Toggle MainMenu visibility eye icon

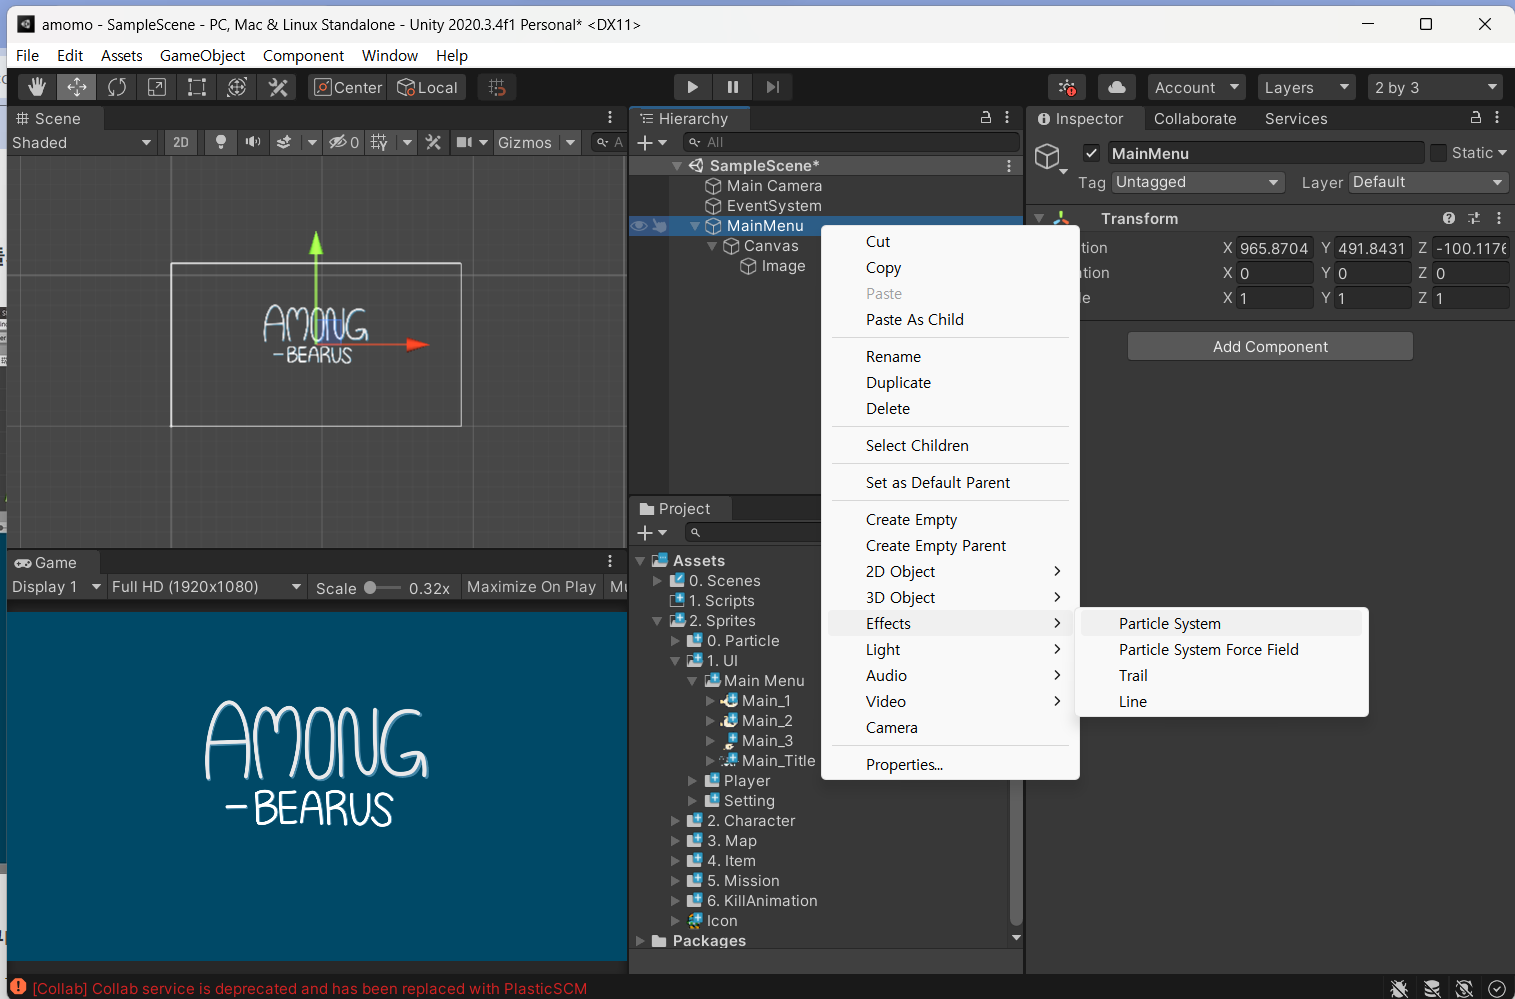638,226
